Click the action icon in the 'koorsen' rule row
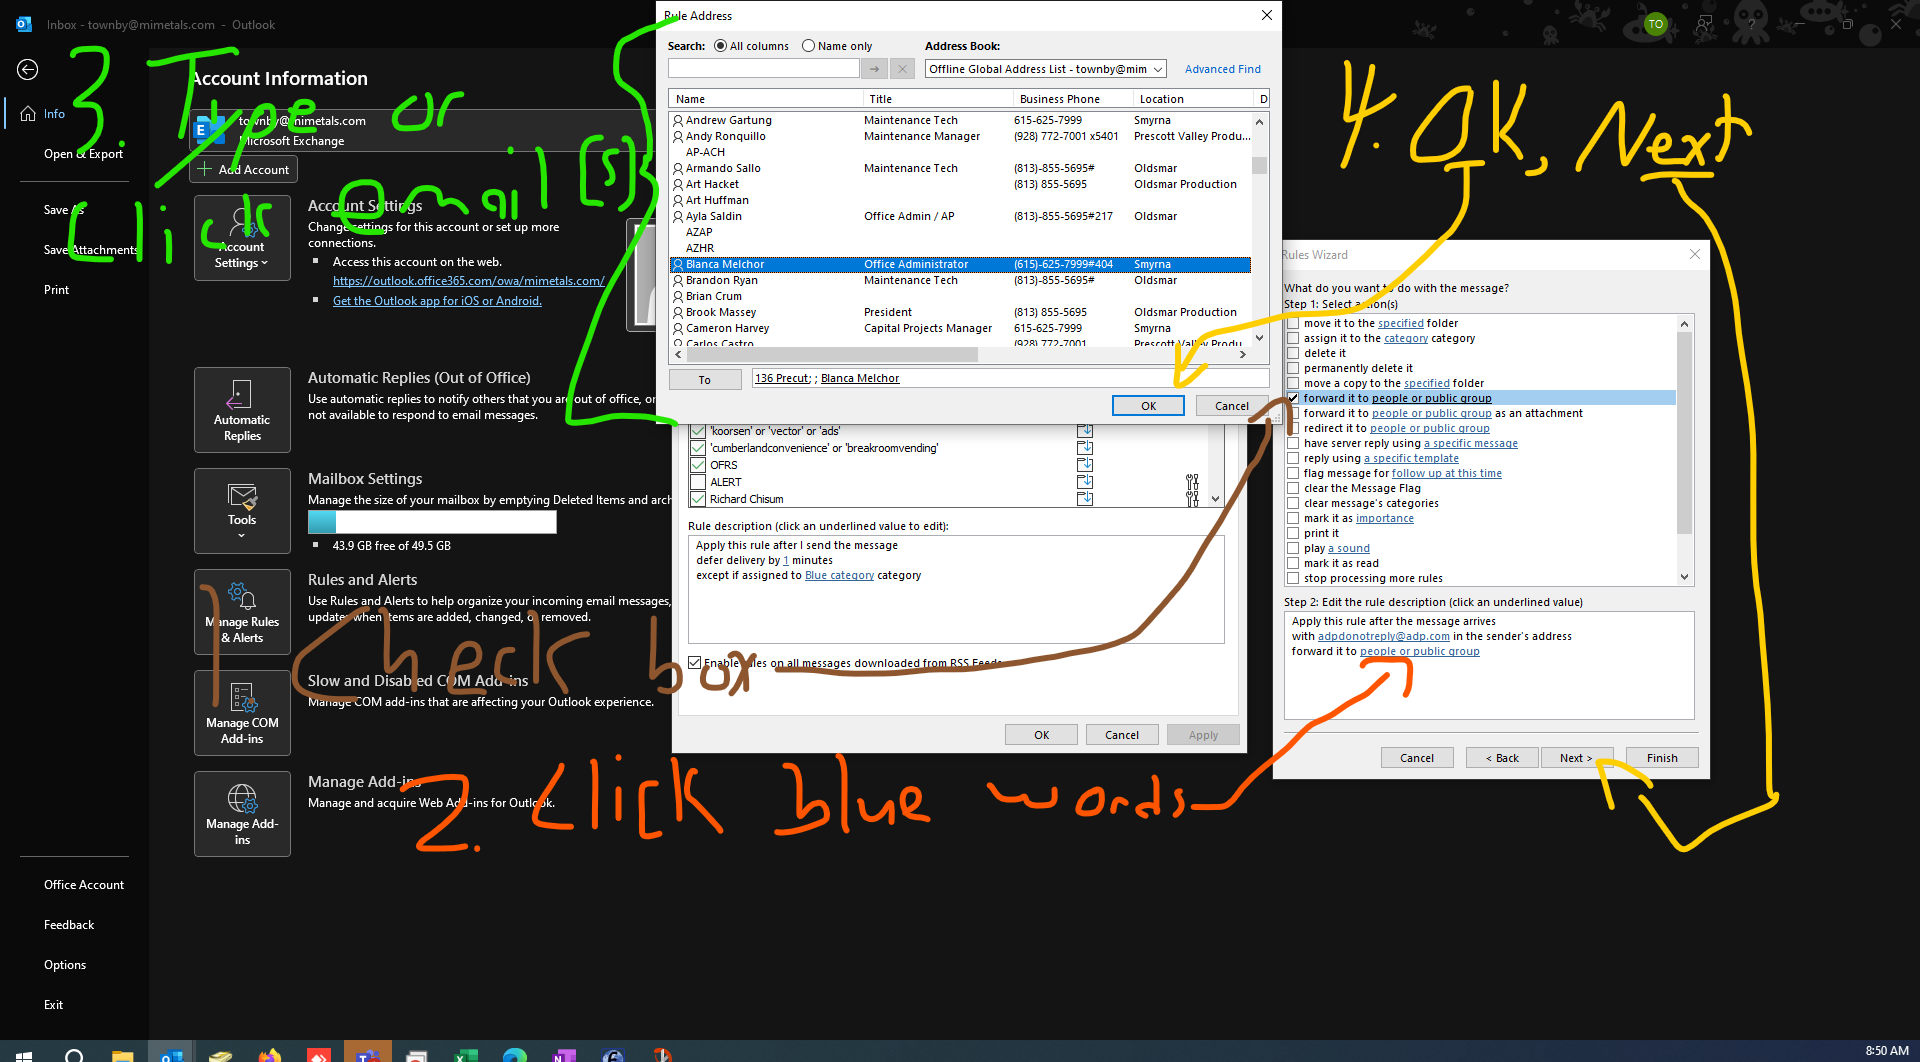1920x1062 pixels. 1085,431
